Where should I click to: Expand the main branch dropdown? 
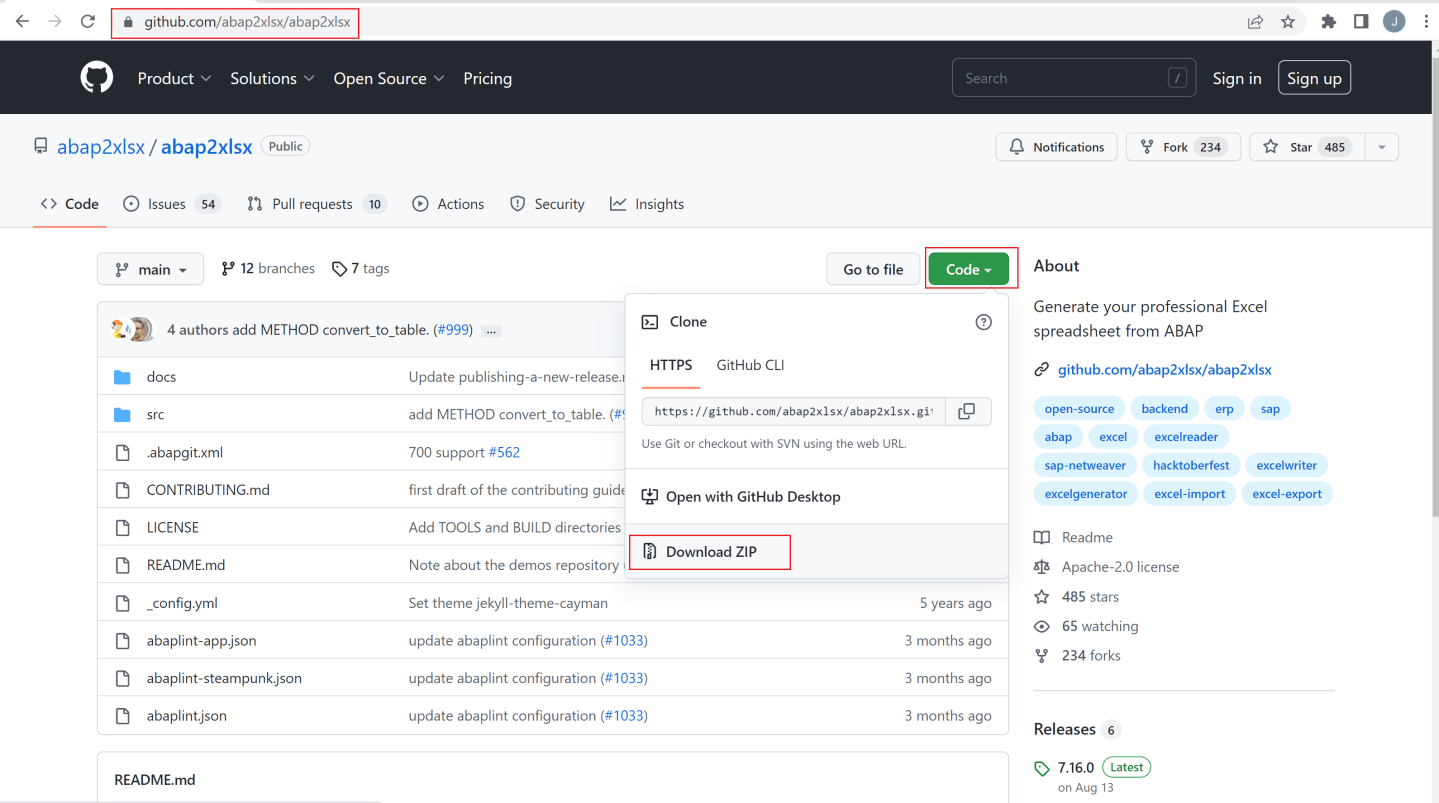tap(150, 269)
